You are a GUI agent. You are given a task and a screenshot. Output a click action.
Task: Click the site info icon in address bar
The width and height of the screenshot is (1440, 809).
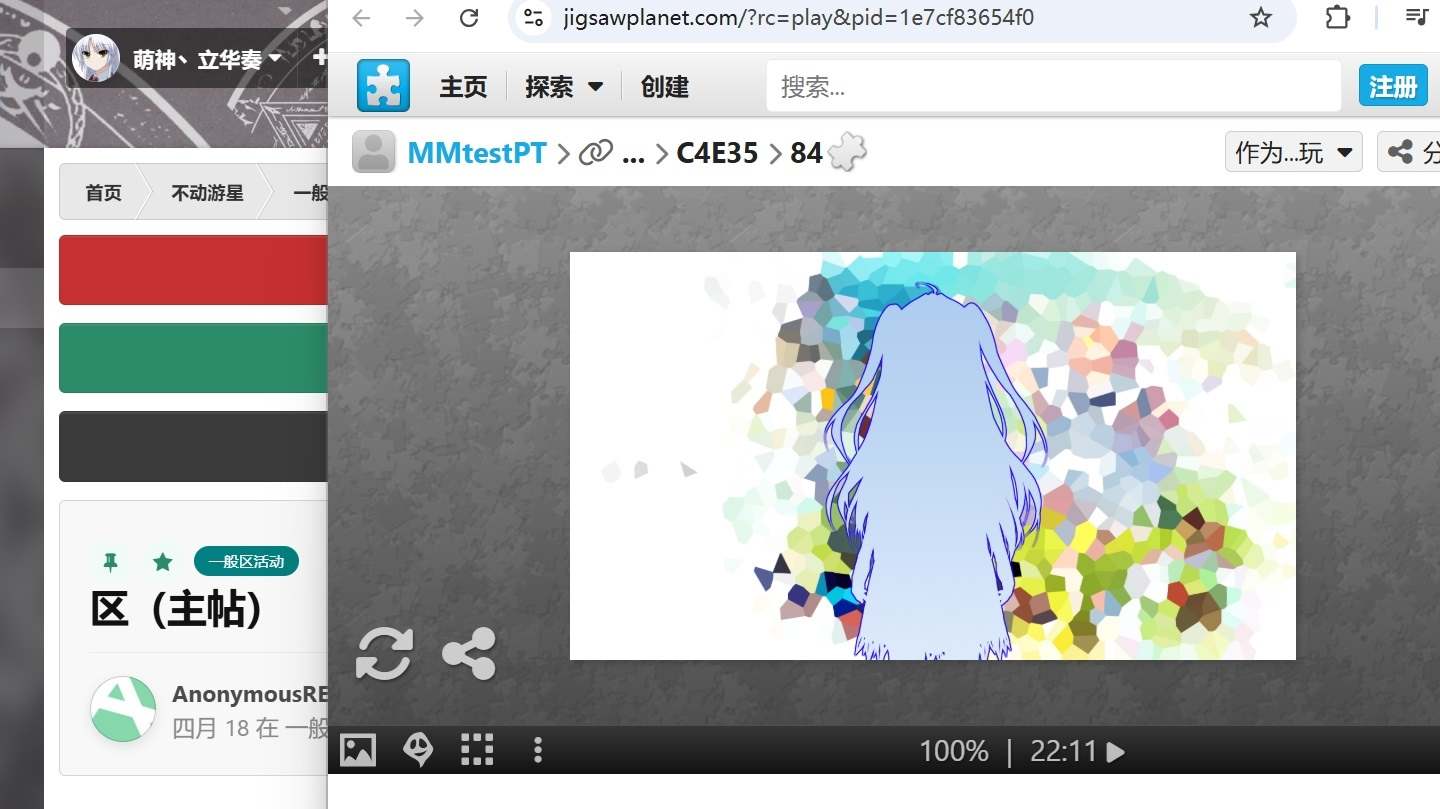(535, 17)
